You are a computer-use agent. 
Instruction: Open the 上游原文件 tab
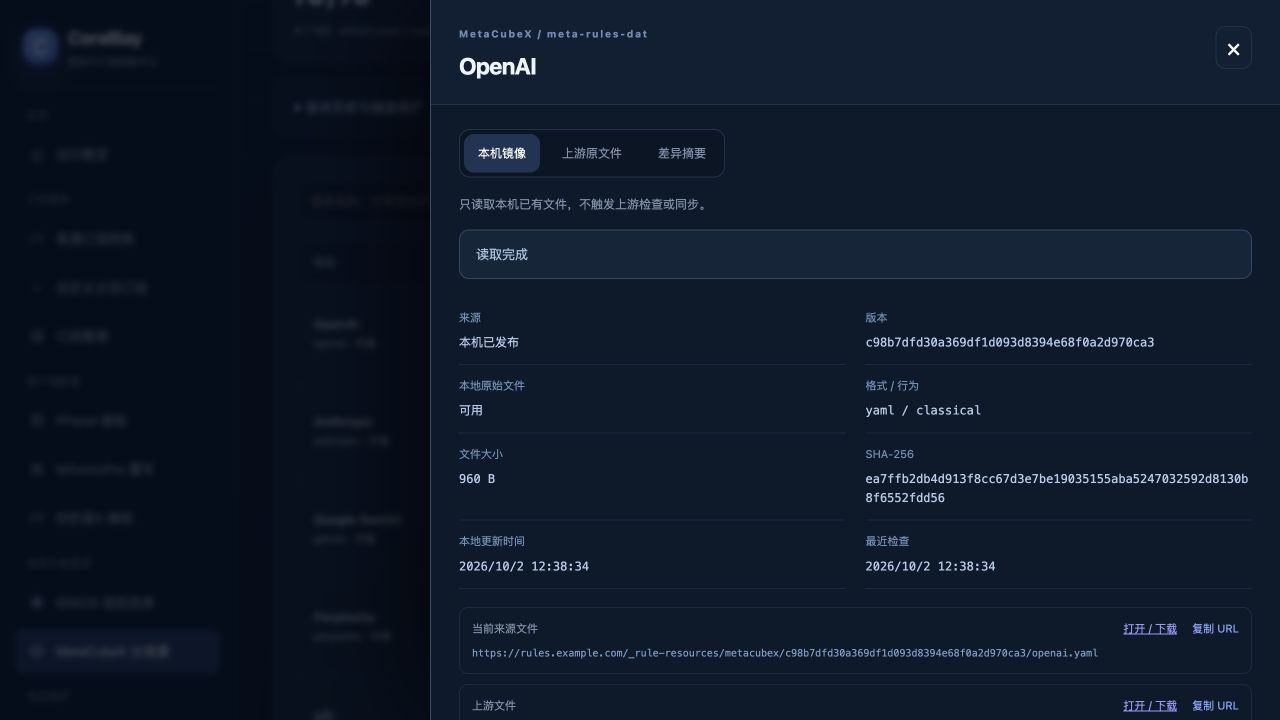coord(592,153)
